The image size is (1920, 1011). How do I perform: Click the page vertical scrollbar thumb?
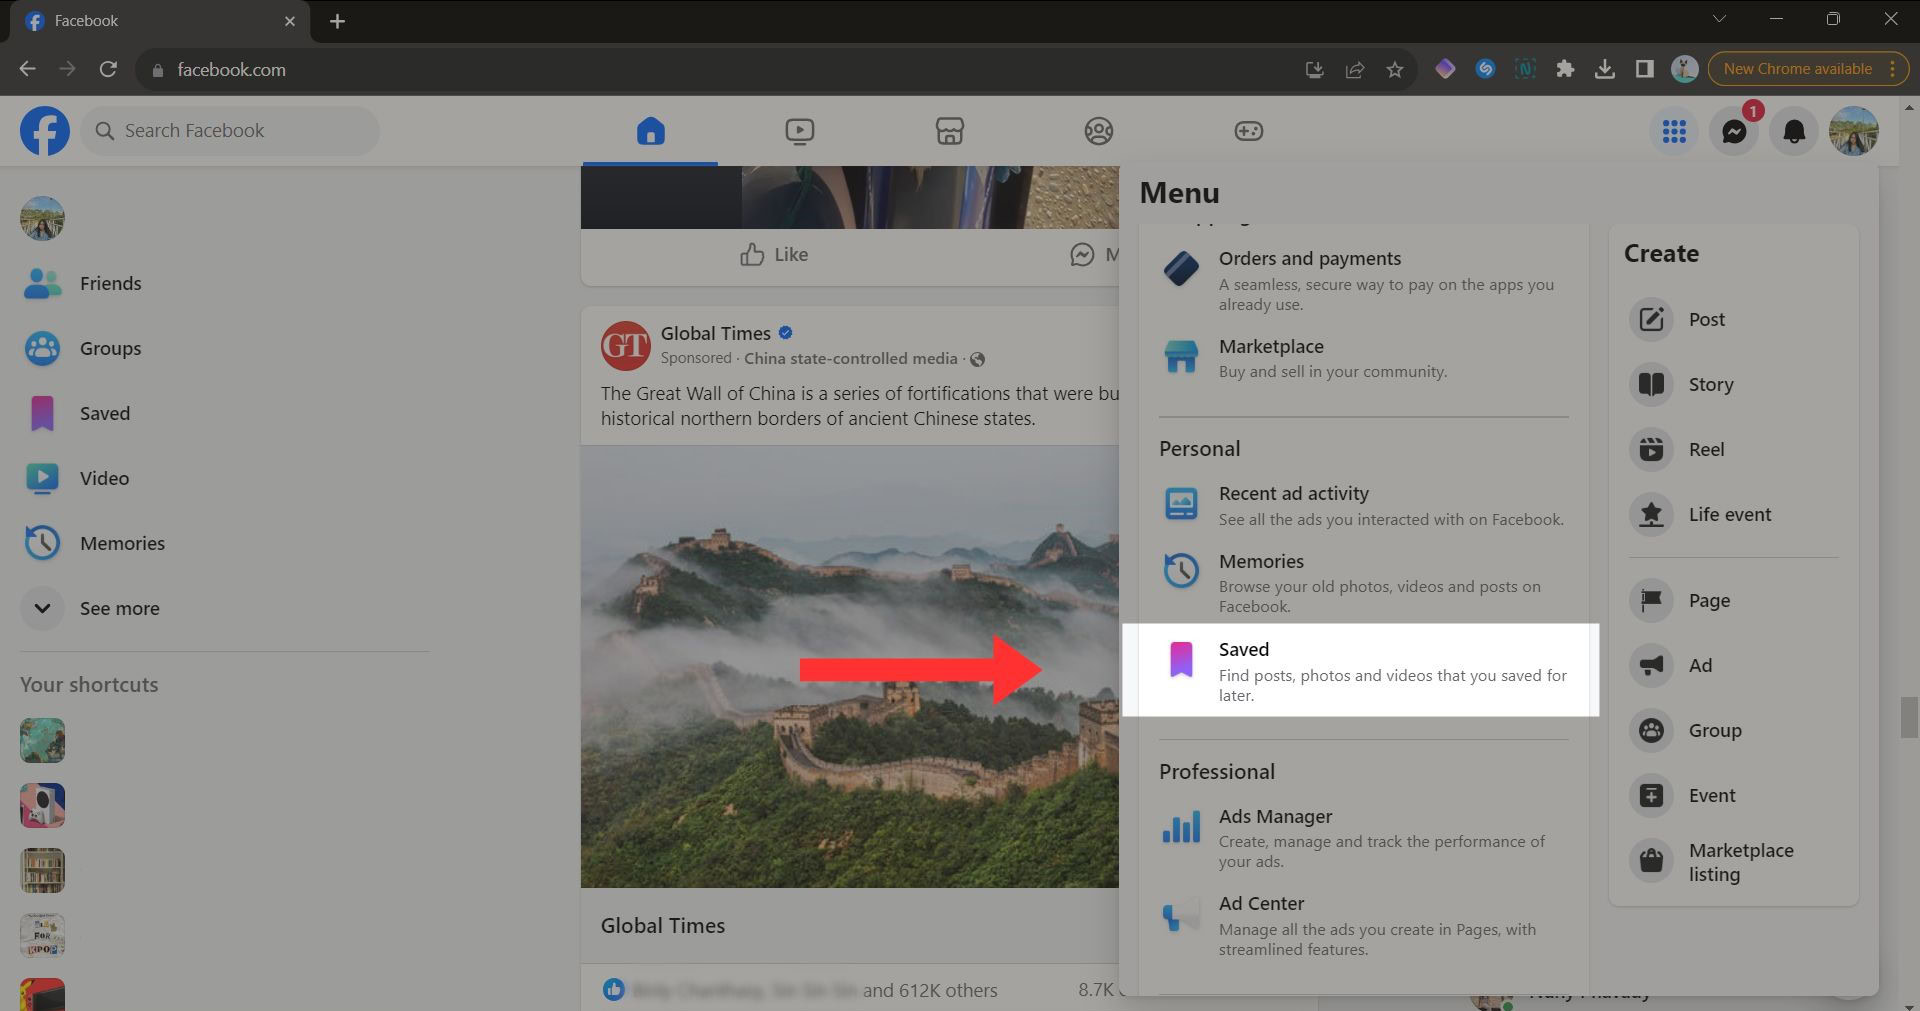pyautogui.click(x=1909, y=717)
